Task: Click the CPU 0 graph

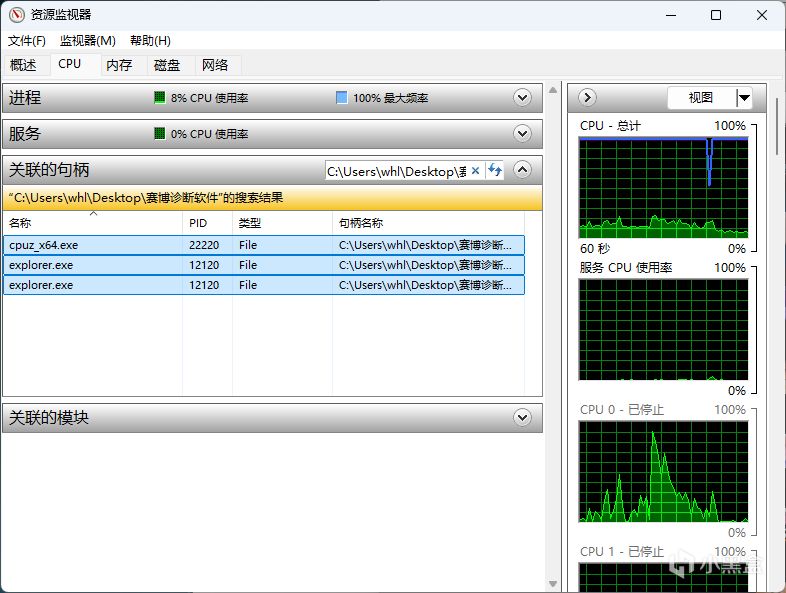Action: point(663,472)
